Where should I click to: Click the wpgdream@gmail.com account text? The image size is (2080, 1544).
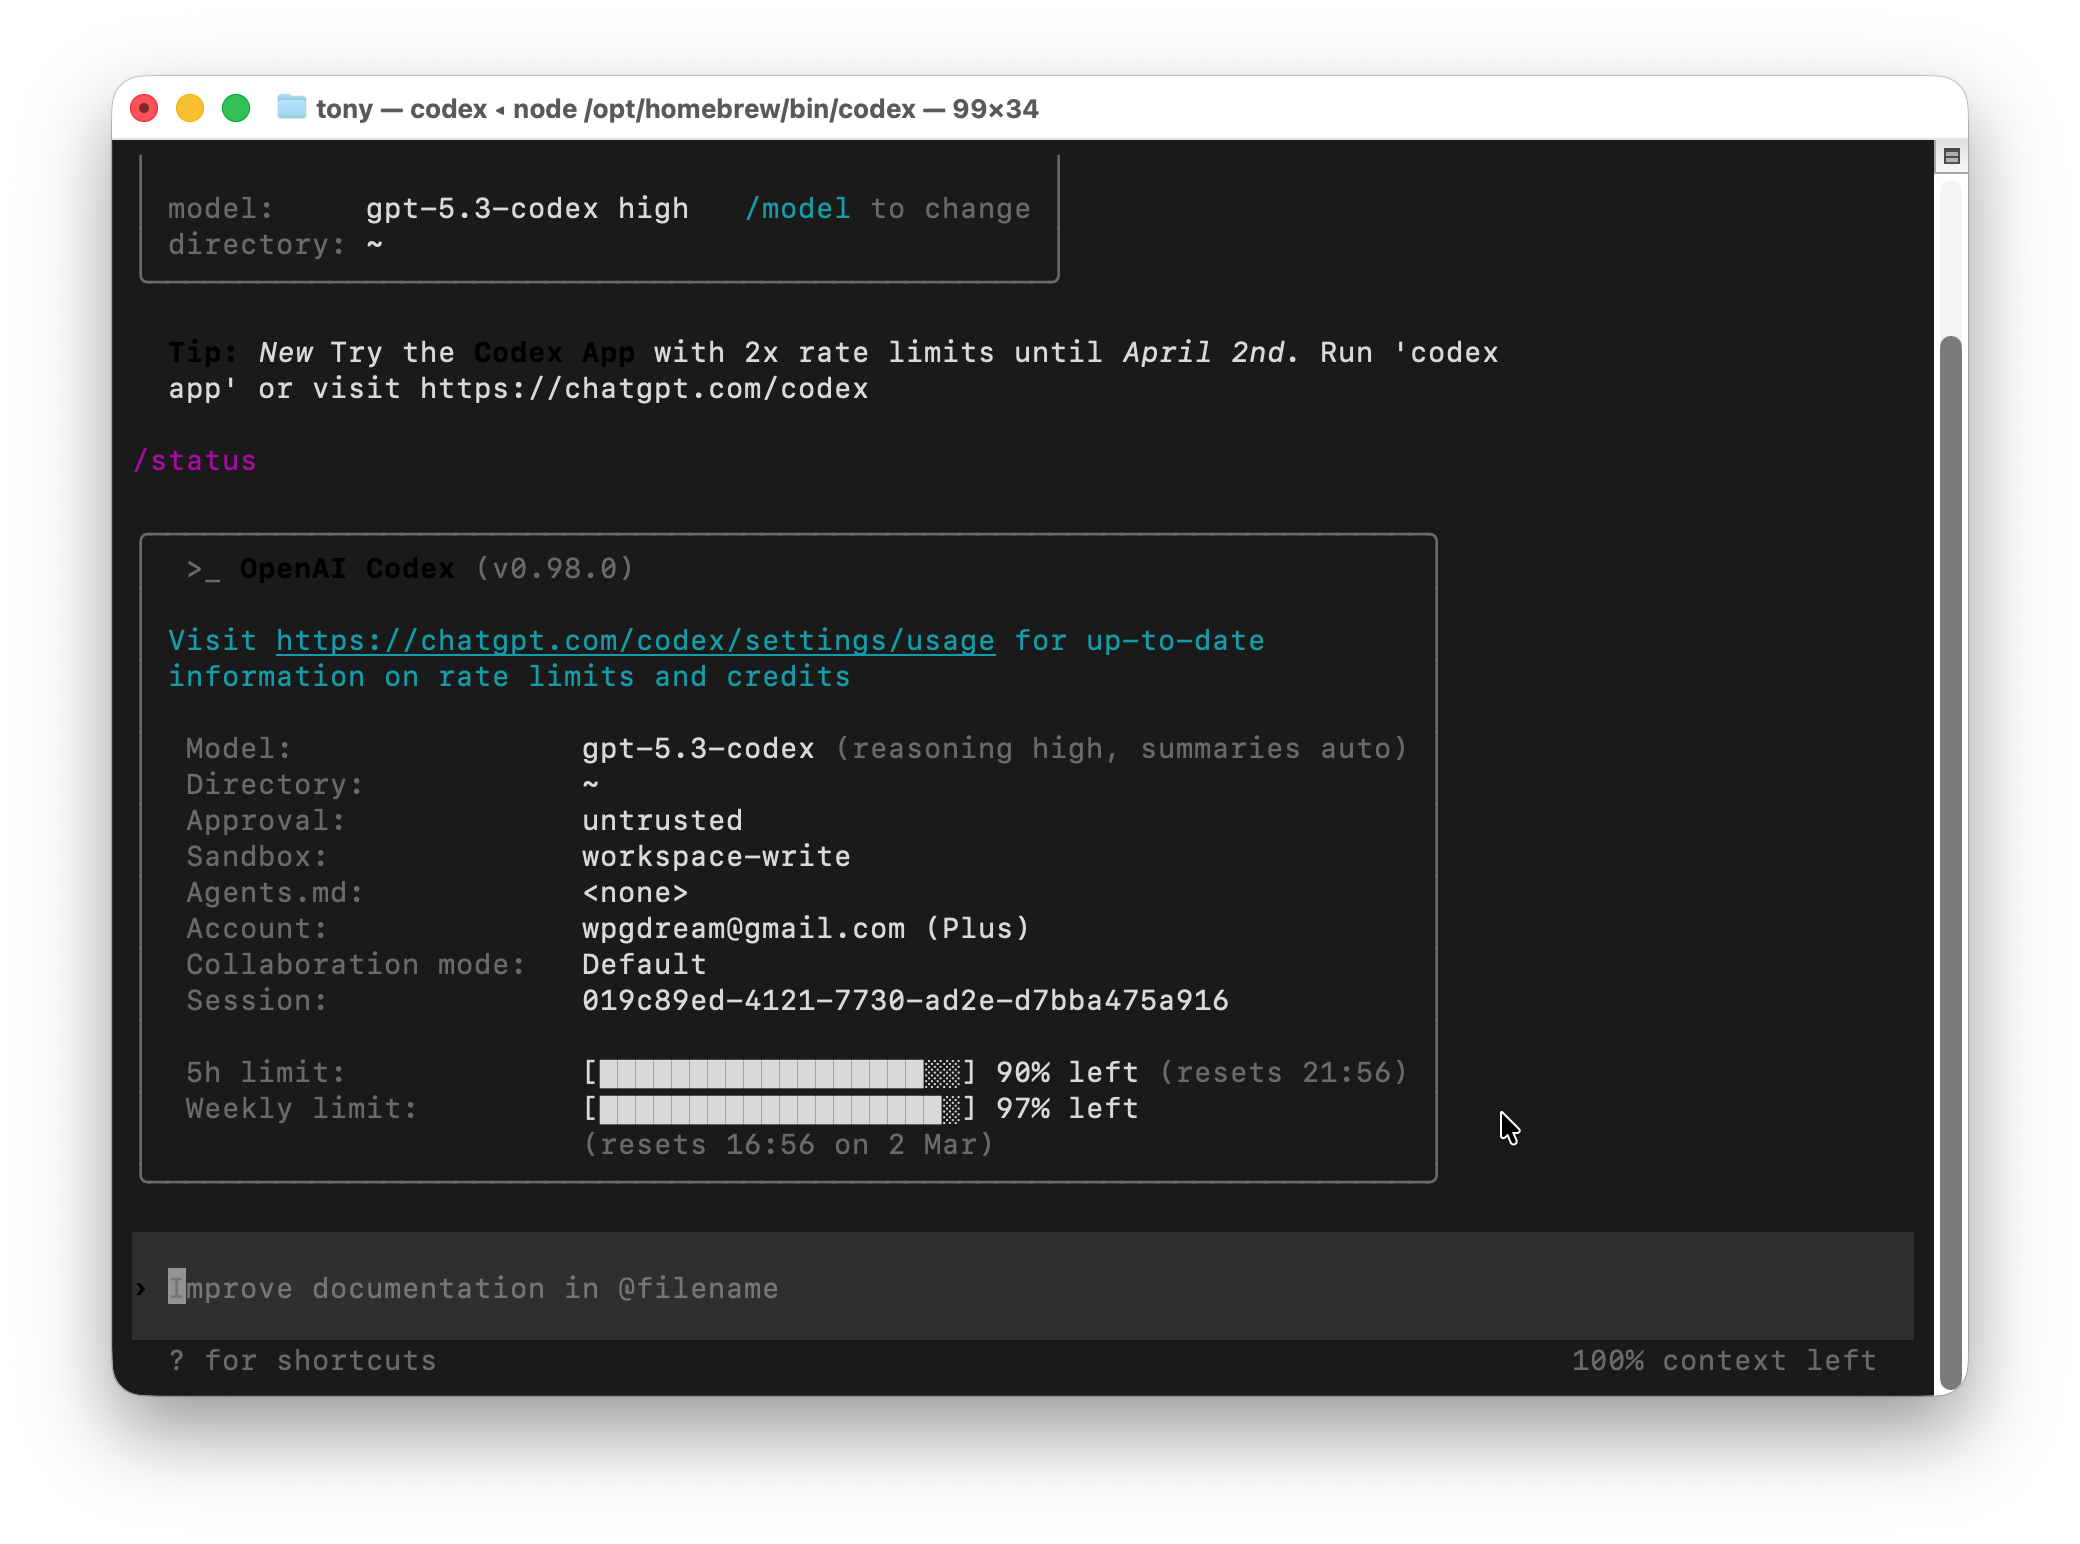point(743,929)
